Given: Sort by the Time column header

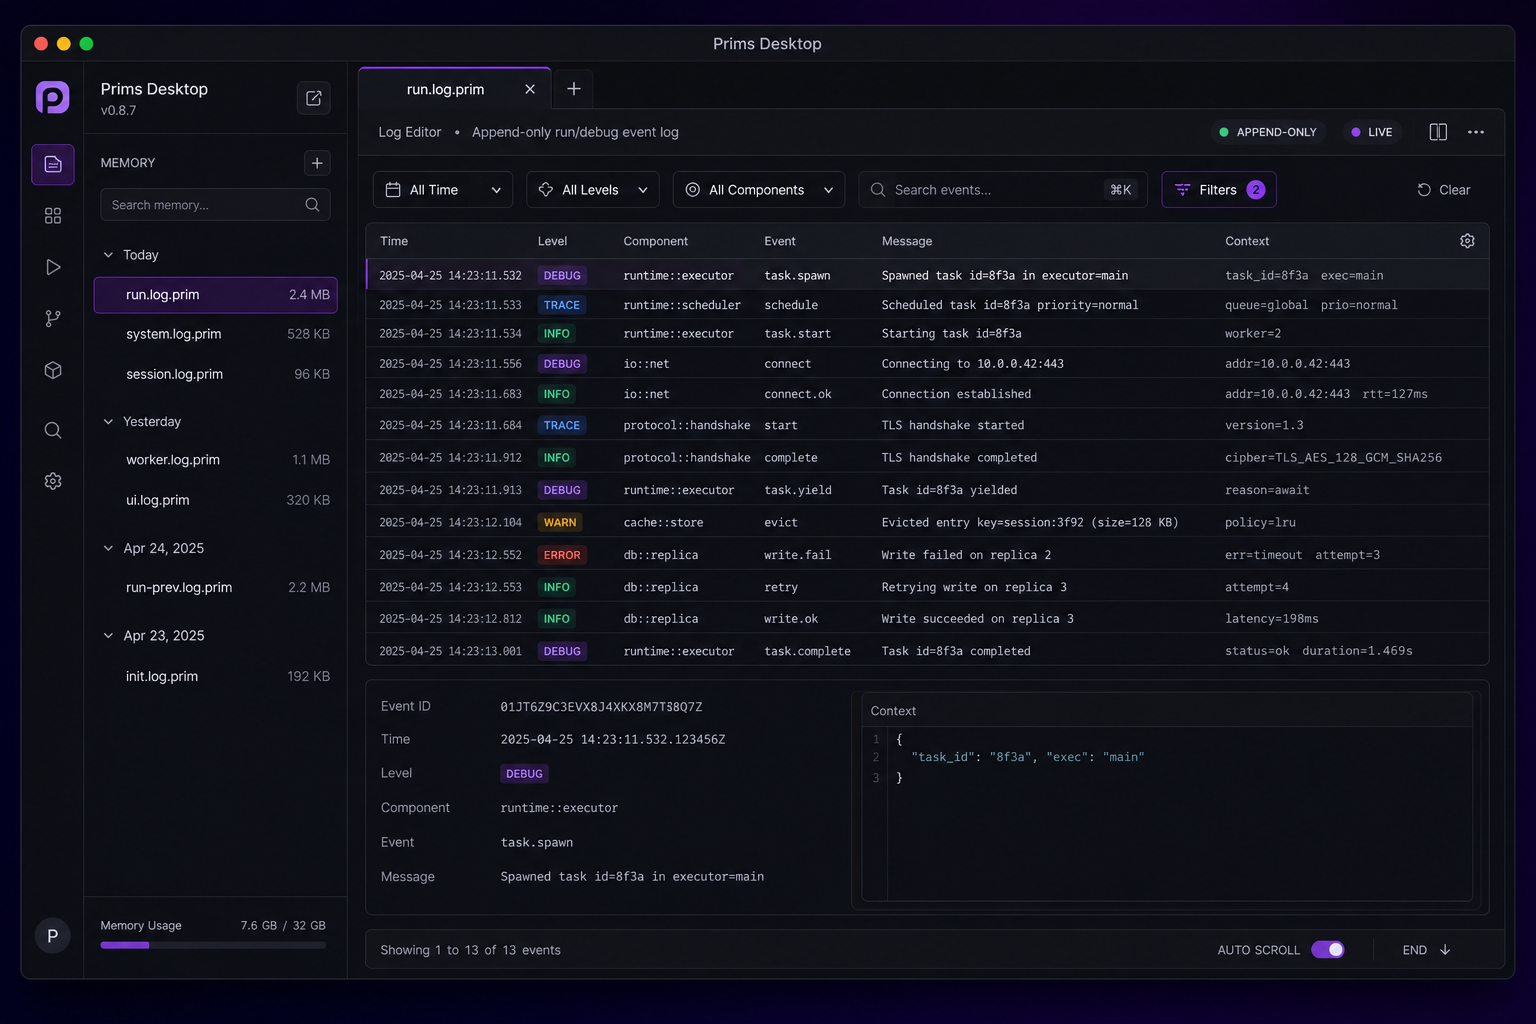Looking at the screenshot, I should (x=394, y=241).
